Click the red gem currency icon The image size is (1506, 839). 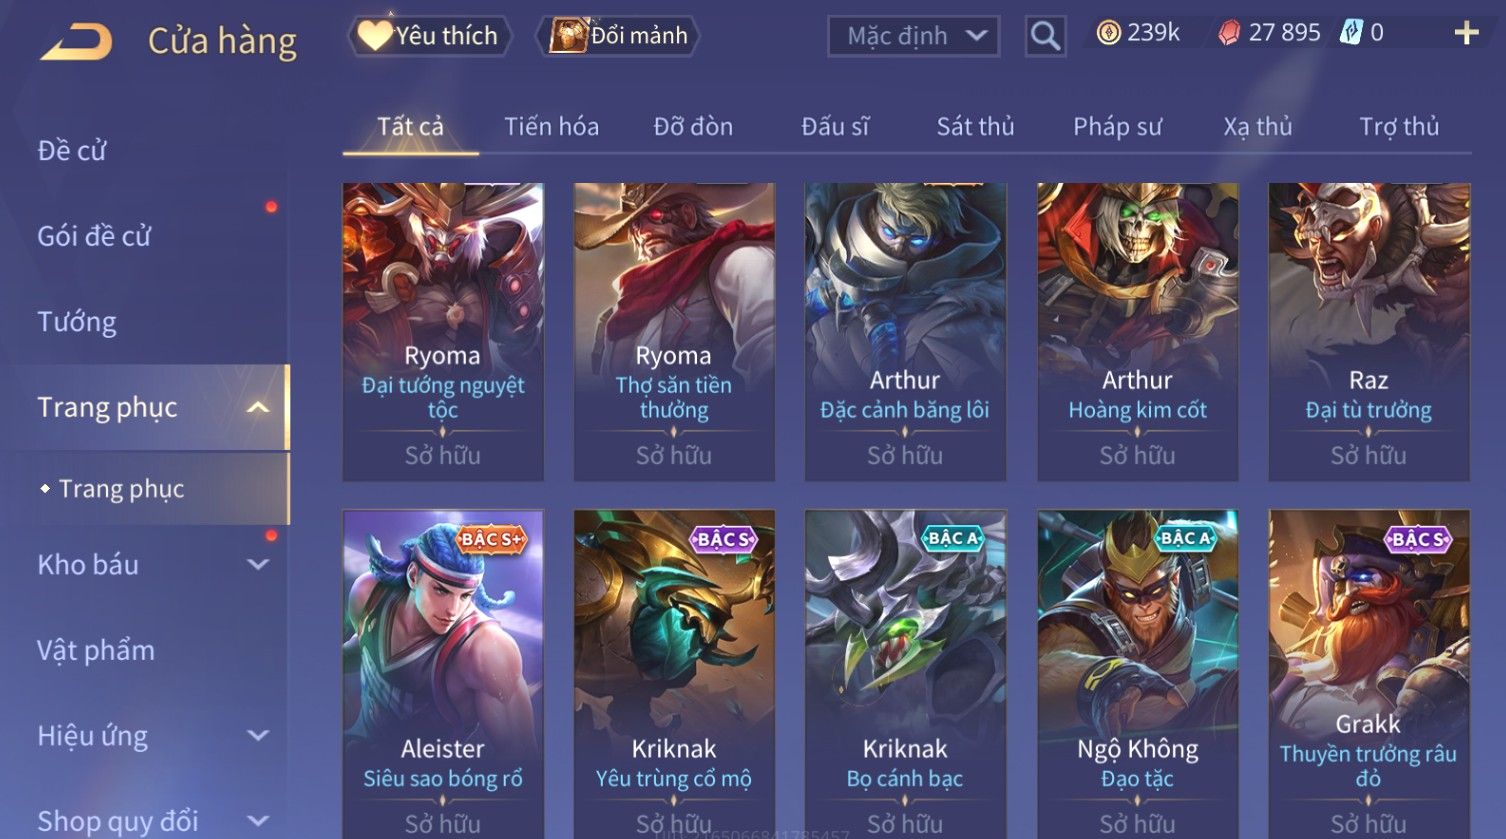1229,34
